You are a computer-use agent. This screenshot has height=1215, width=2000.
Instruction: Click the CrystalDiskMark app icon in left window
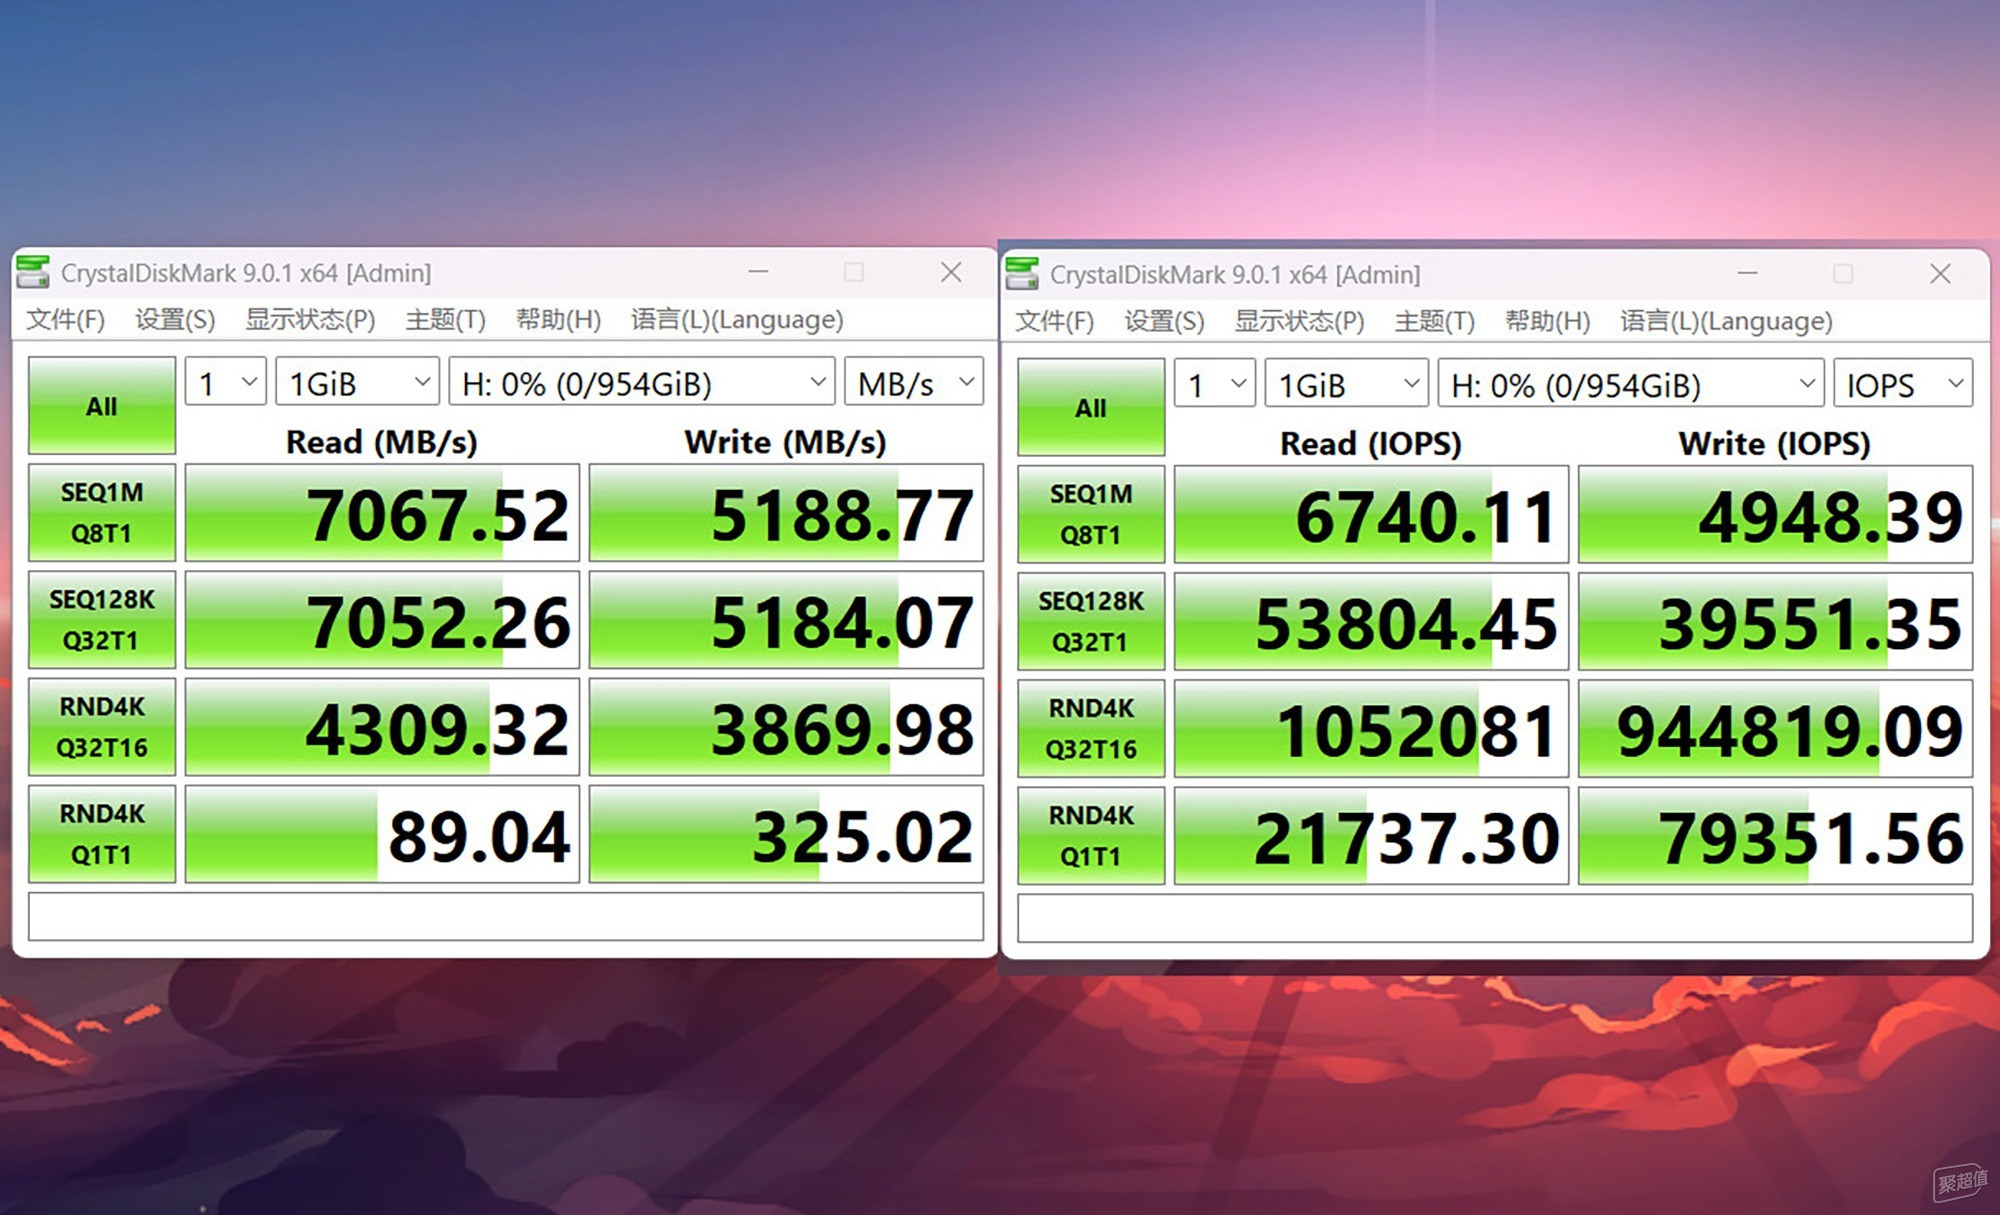(x=33, y=272)
